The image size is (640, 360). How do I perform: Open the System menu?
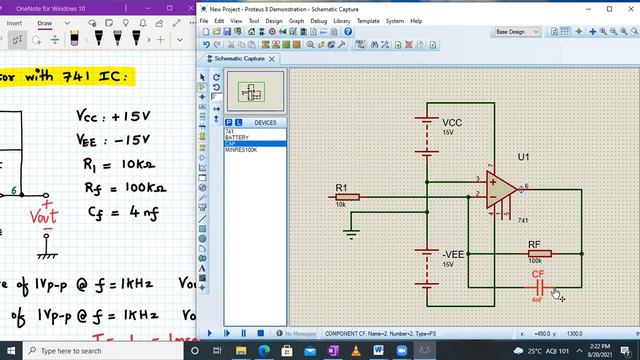click(x=395, y=21)
